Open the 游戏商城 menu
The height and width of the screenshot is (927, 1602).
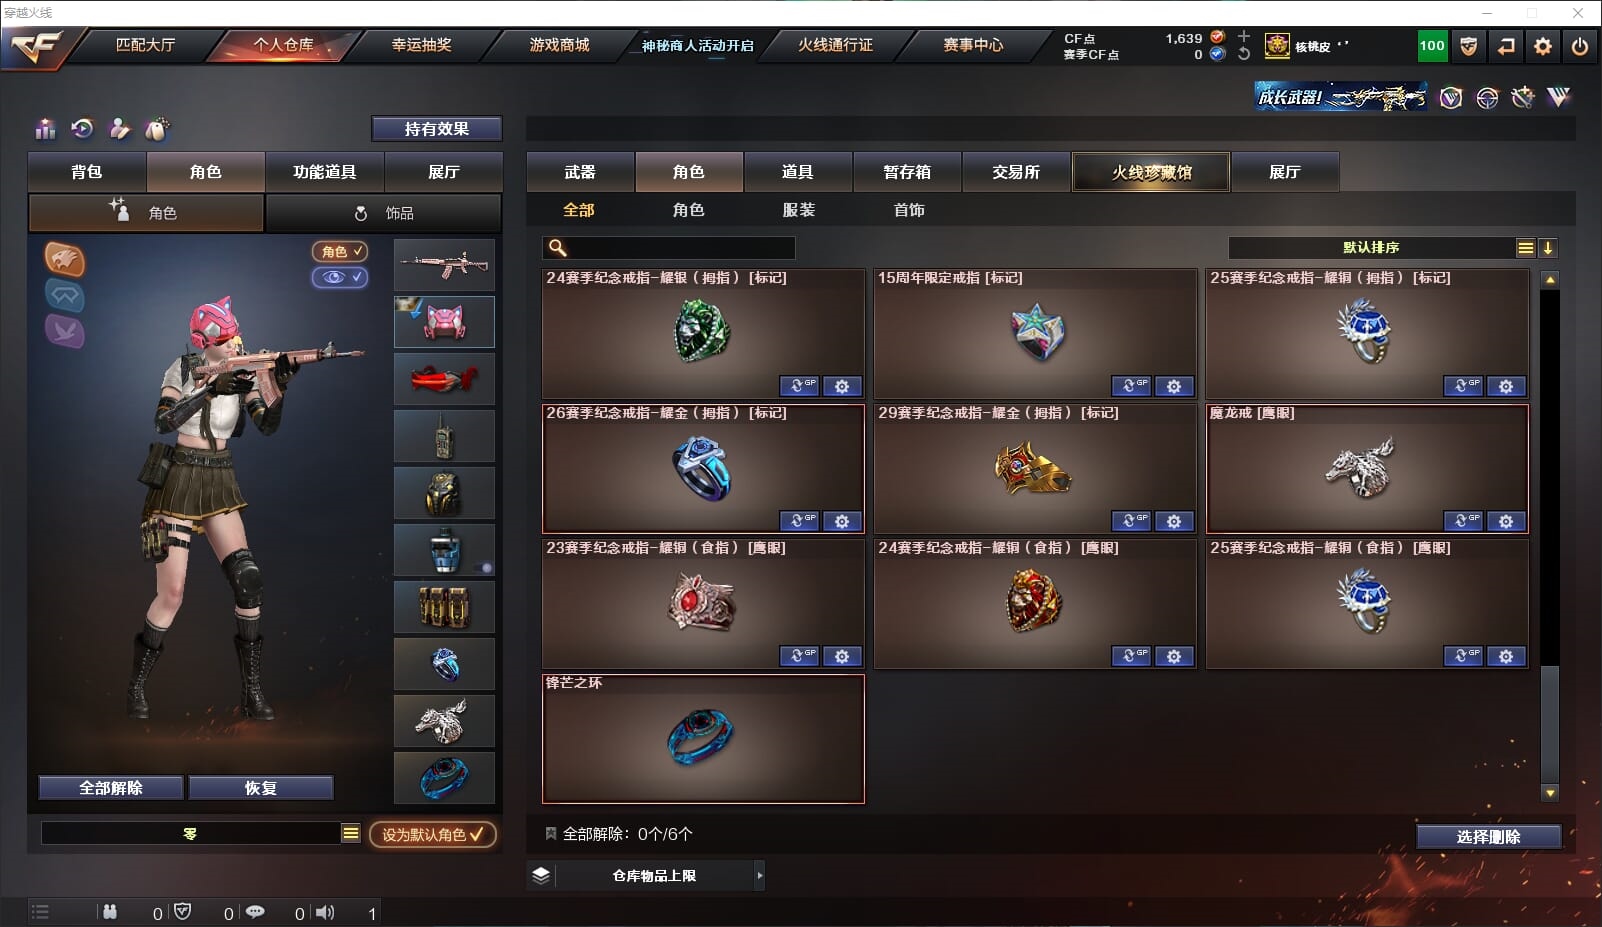click(x=559, y=45)
